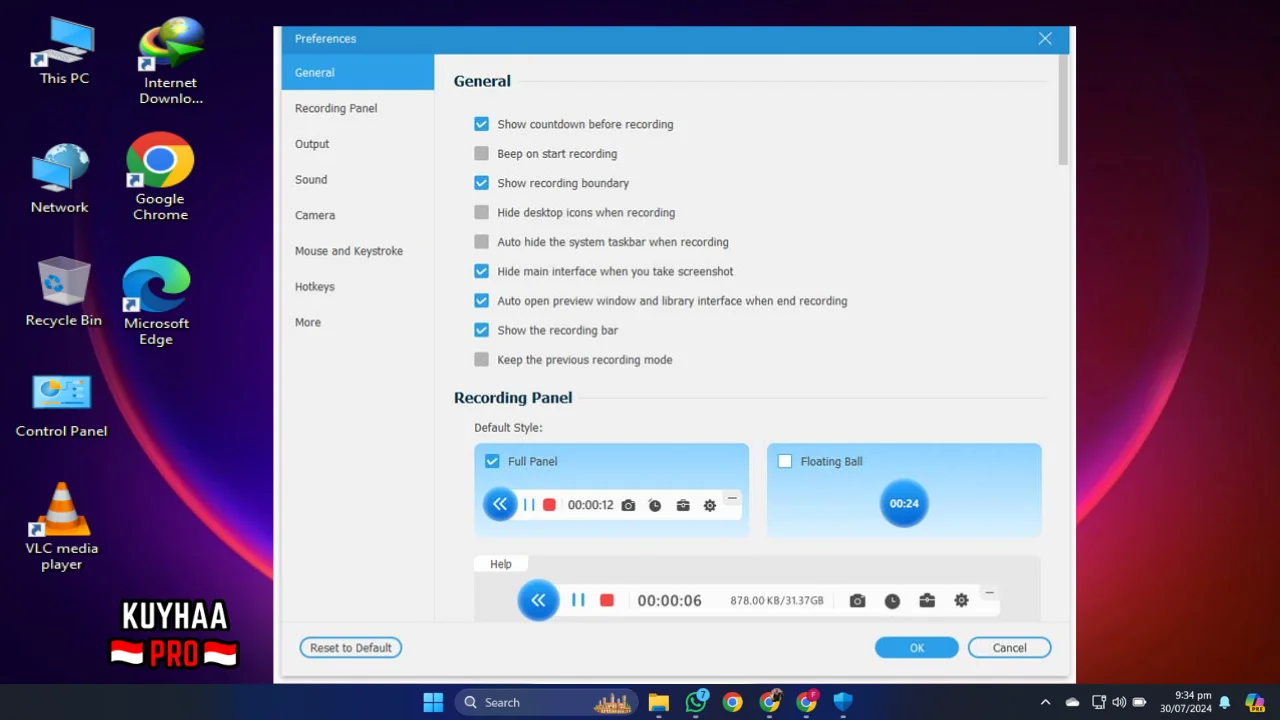Open Mouse and Keystroke preferences tab
This screenshot has width=1280, height=720.
tap(358, 251)
